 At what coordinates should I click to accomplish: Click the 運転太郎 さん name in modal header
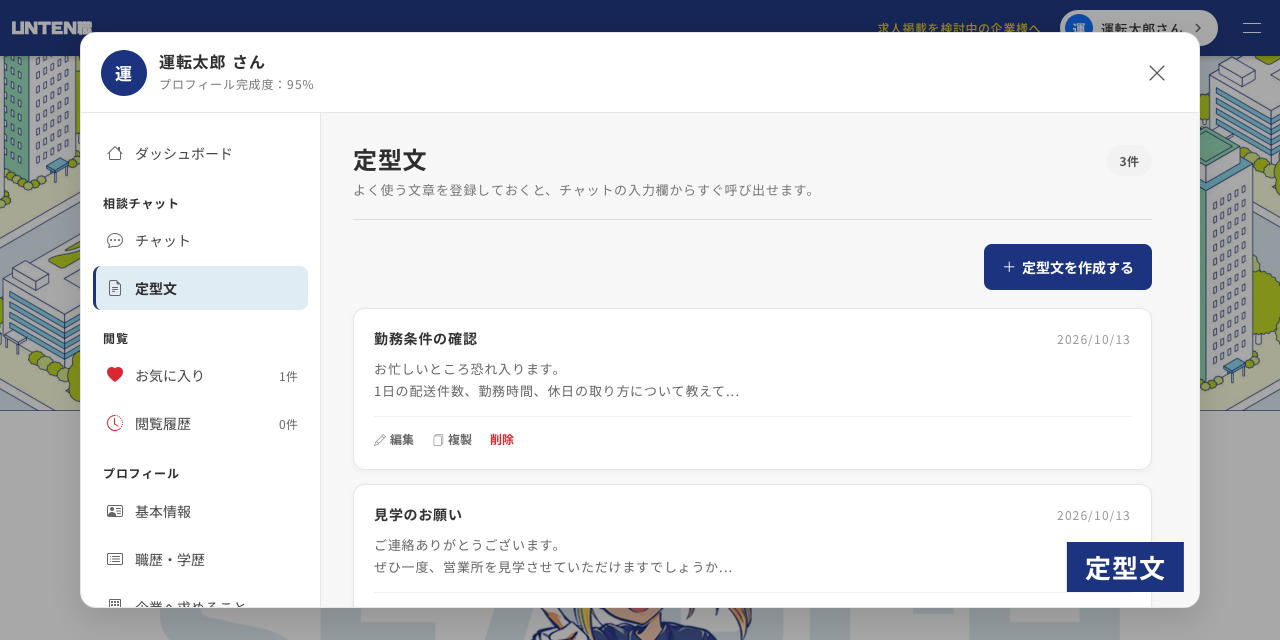(212, 62)
